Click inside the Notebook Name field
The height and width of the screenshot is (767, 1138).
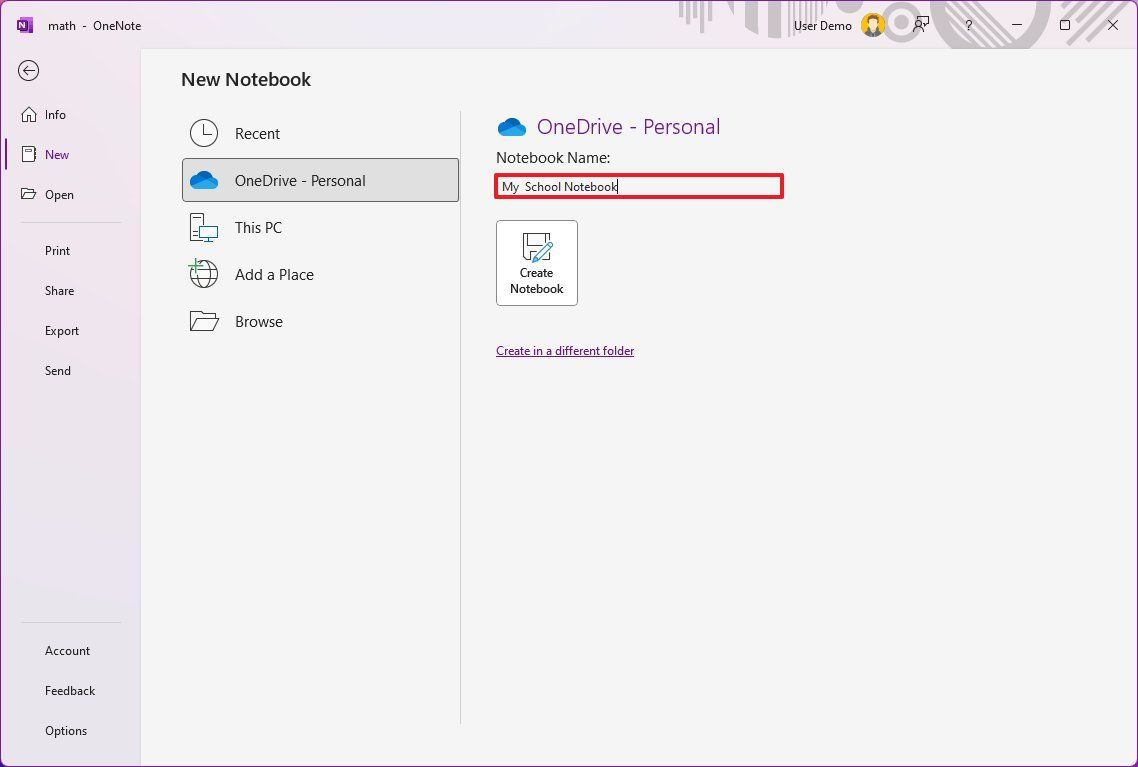pyautogui.click(x=639, y=186)
